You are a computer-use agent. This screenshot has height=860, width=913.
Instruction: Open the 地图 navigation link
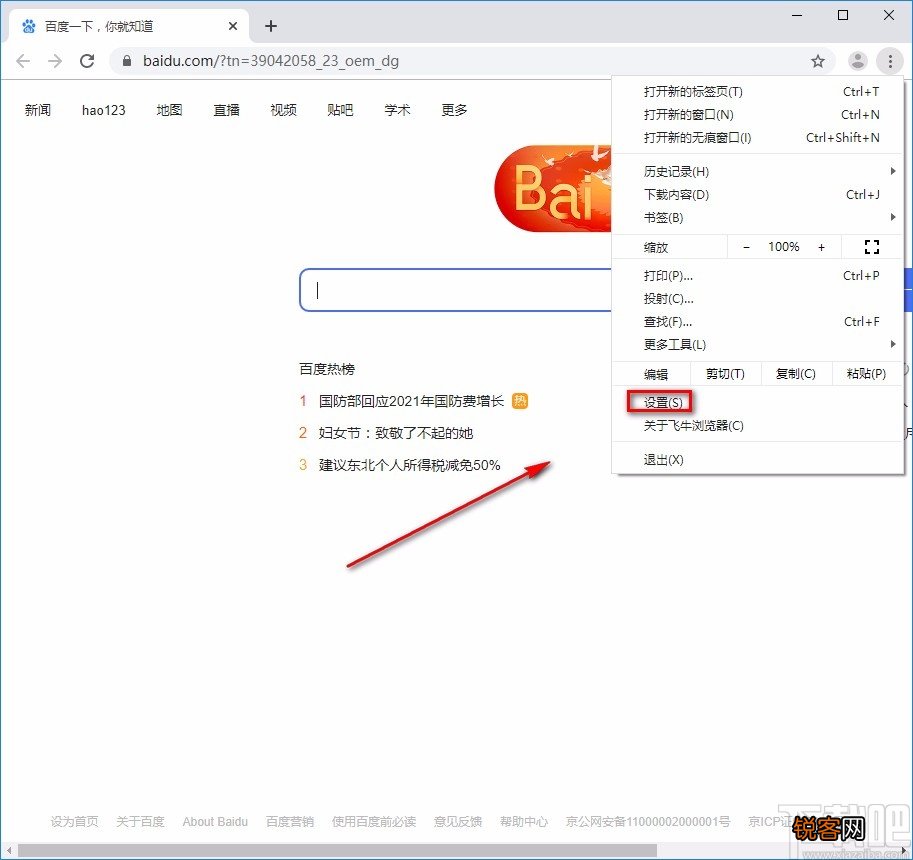169,110
